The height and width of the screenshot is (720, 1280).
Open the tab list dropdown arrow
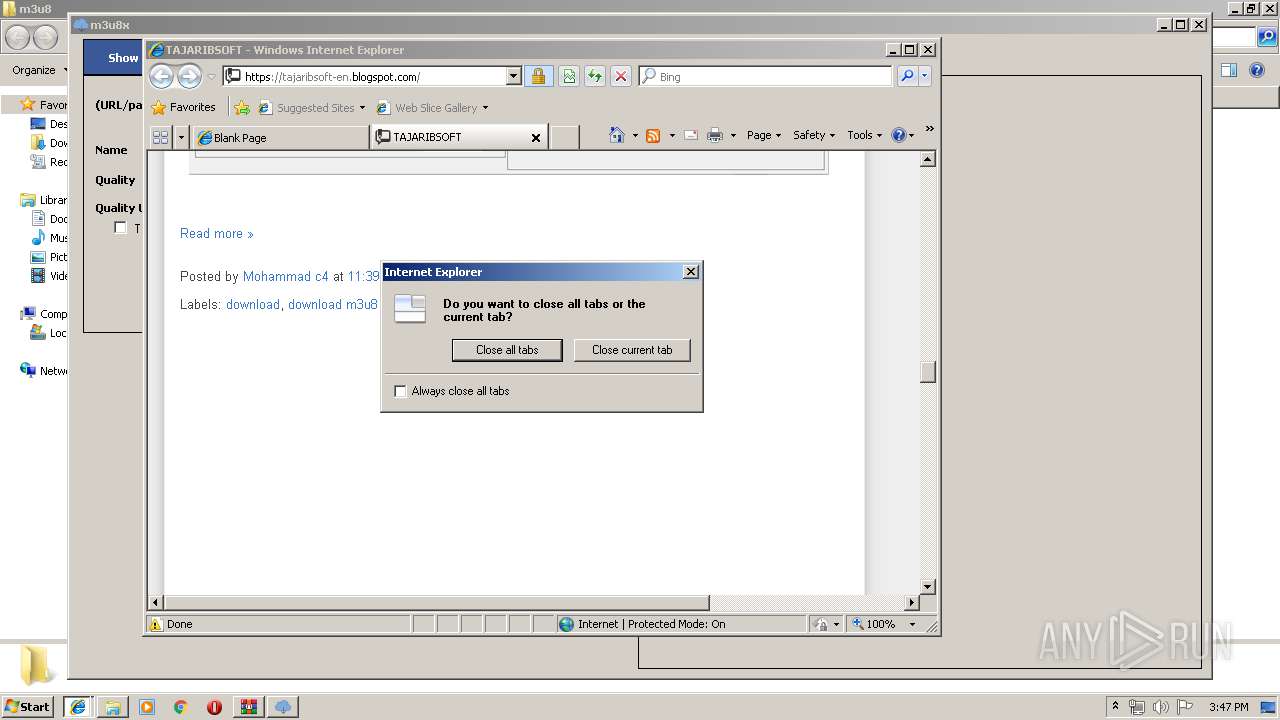[181, 137]
